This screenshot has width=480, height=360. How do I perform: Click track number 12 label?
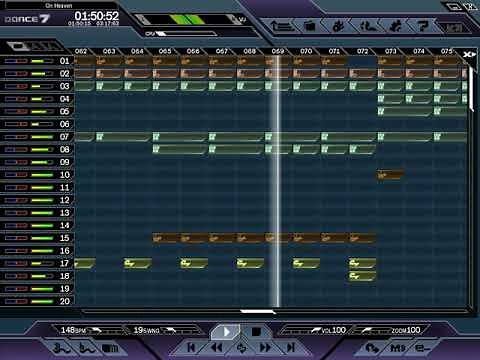(x=65, y=200)
